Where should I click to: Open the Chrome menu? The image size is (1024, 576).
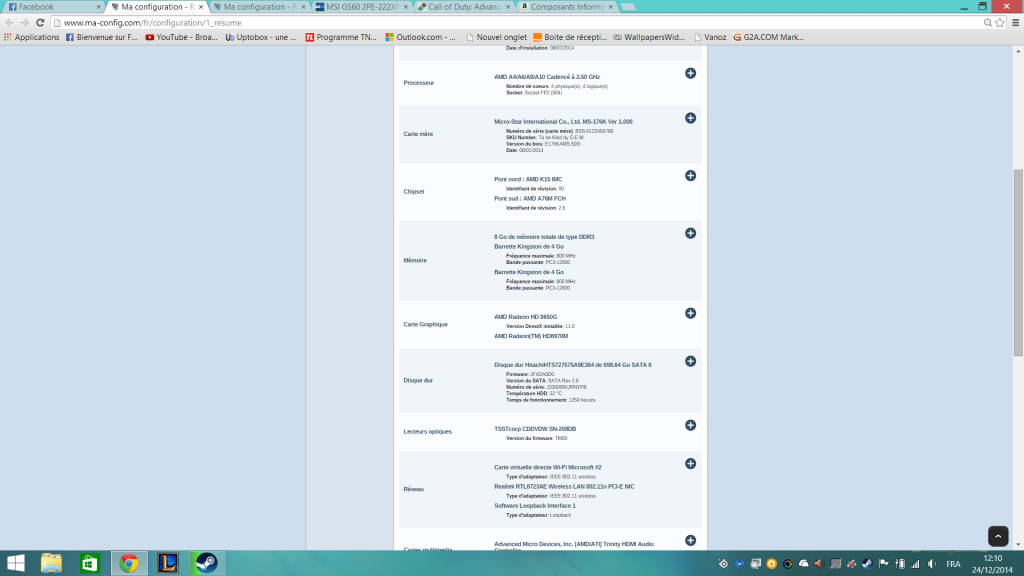(x=1016, y=22)
